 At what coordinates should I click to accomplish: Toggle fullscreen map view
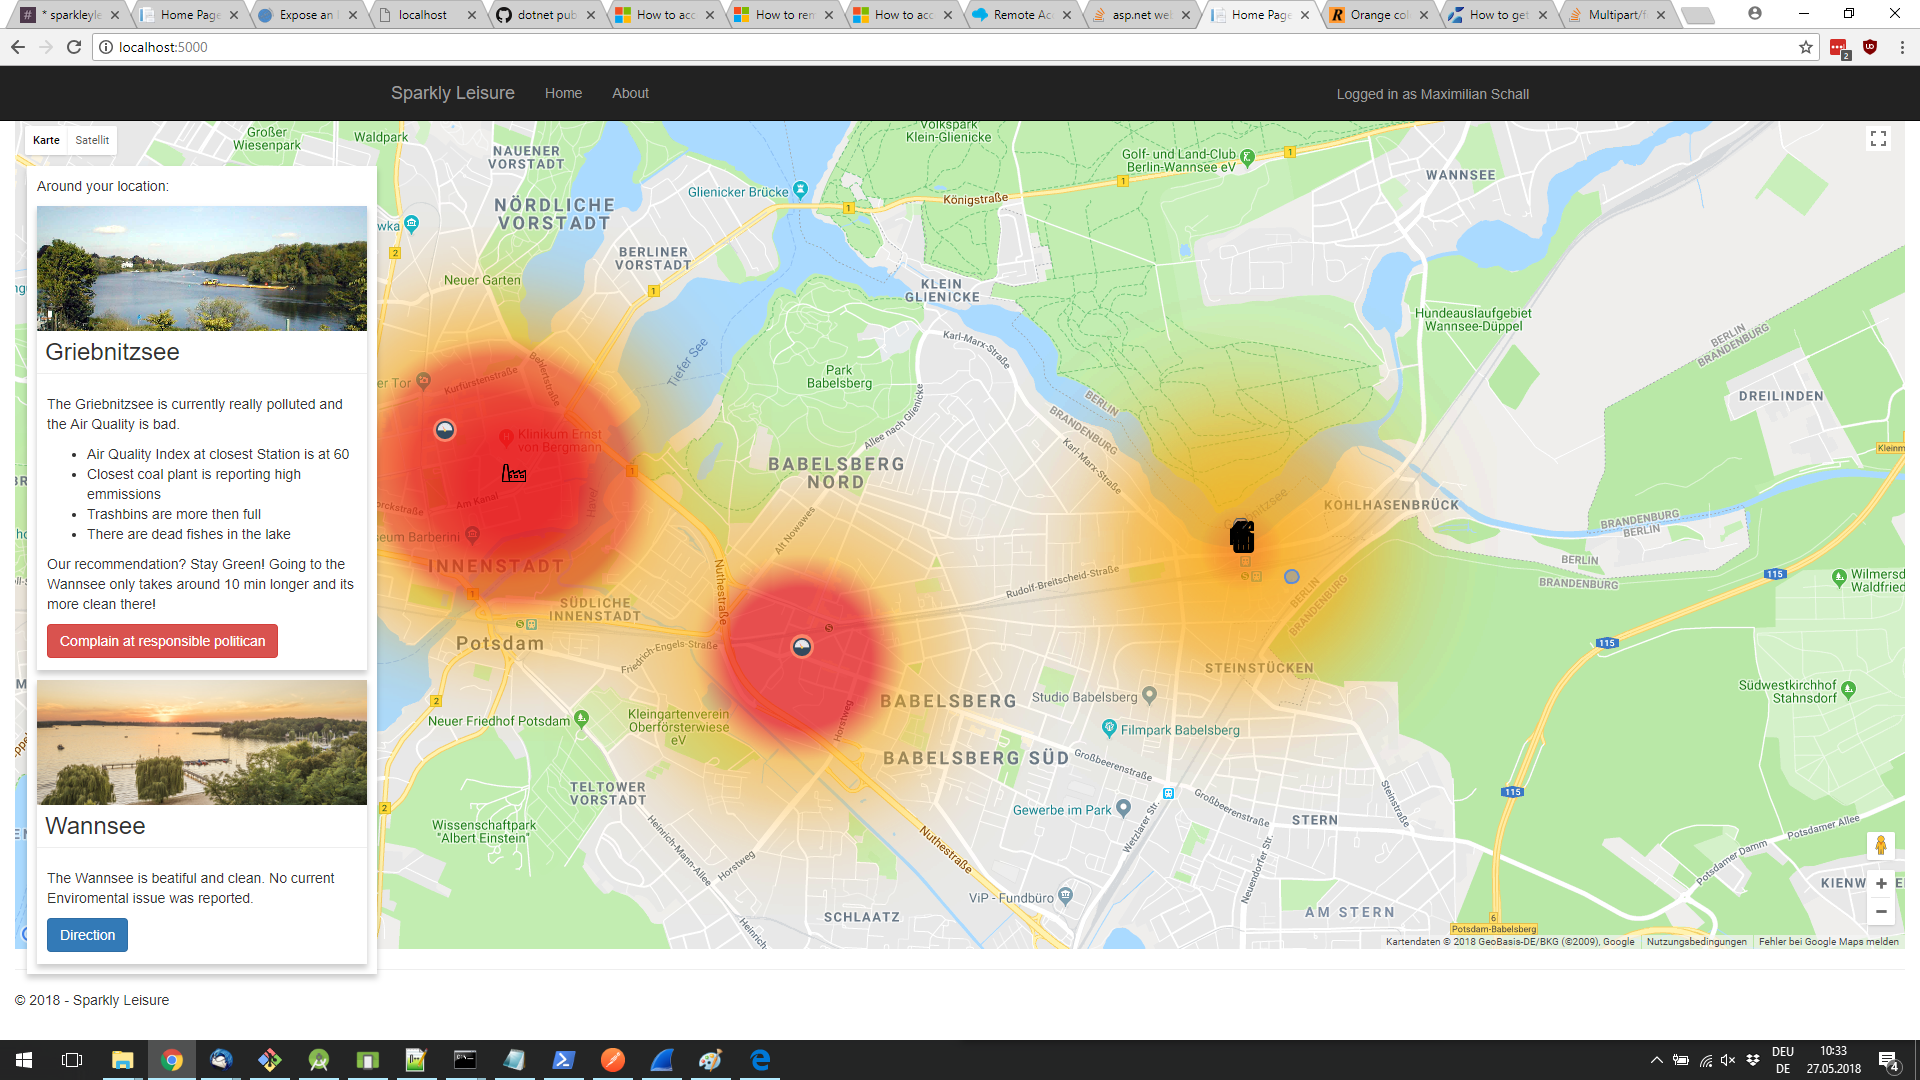(x=1878, y=139)
